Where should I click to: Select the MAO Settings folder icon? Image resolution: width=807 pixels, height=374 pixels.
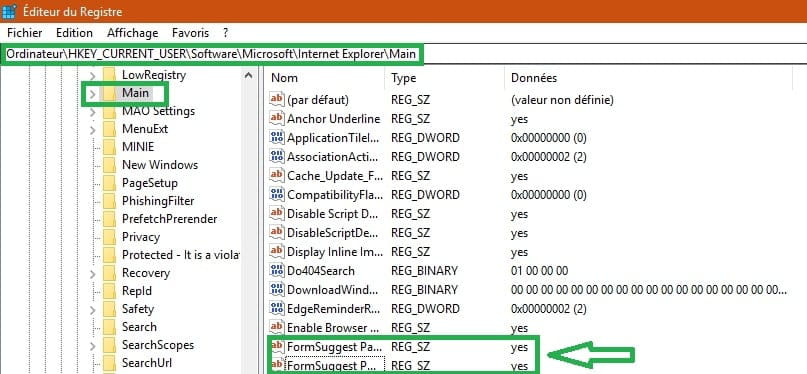[x=109, y=111]
